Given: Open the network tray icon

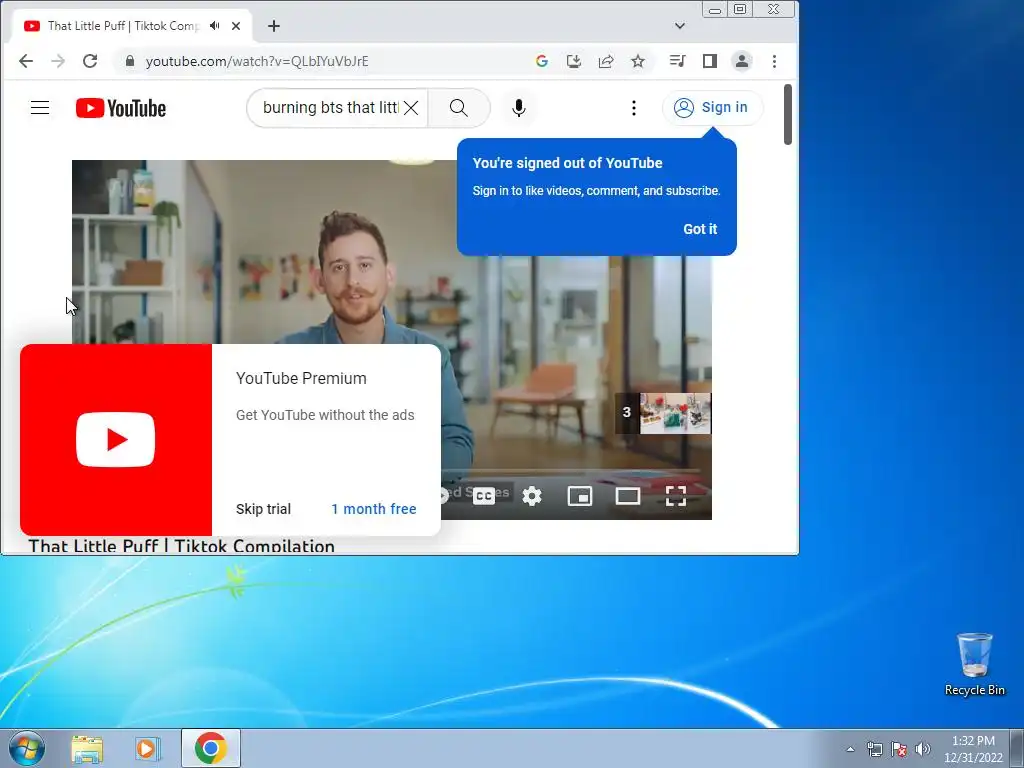Looking at the screenshot, I should tap(874, 749).
